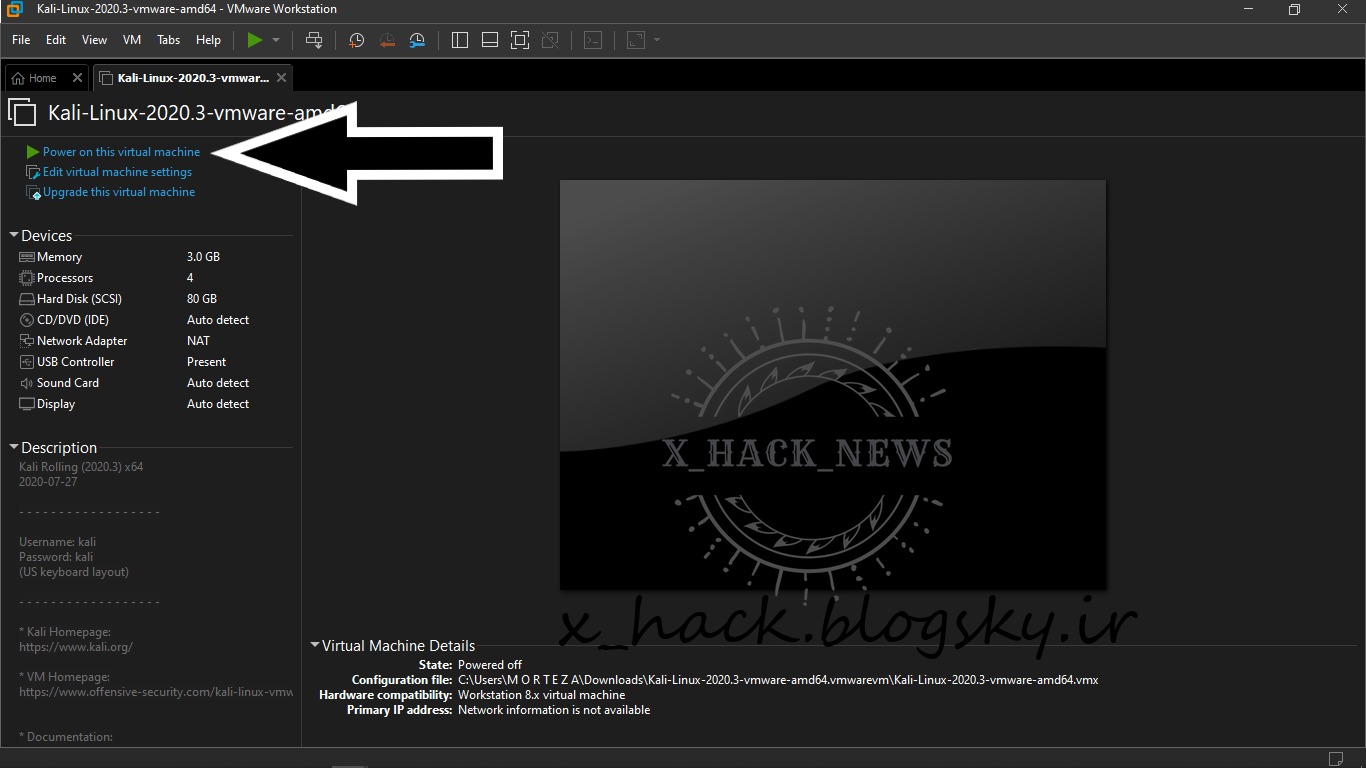Click the Hard Disk (SCSI) icon
Image resolution: width=1366 pixels, height=768 pixels.
(27, 299)
